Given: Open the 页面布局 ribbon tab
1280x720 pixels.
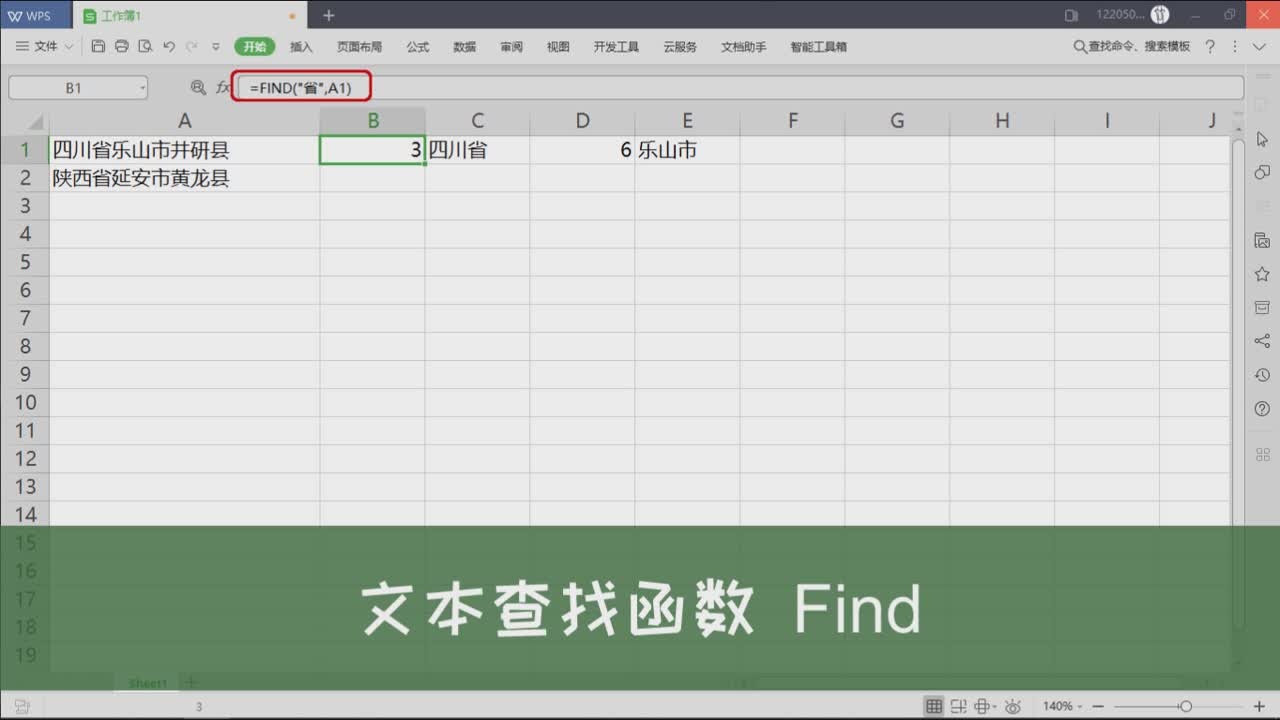Looking at the screenshot, I should (359, 47).
